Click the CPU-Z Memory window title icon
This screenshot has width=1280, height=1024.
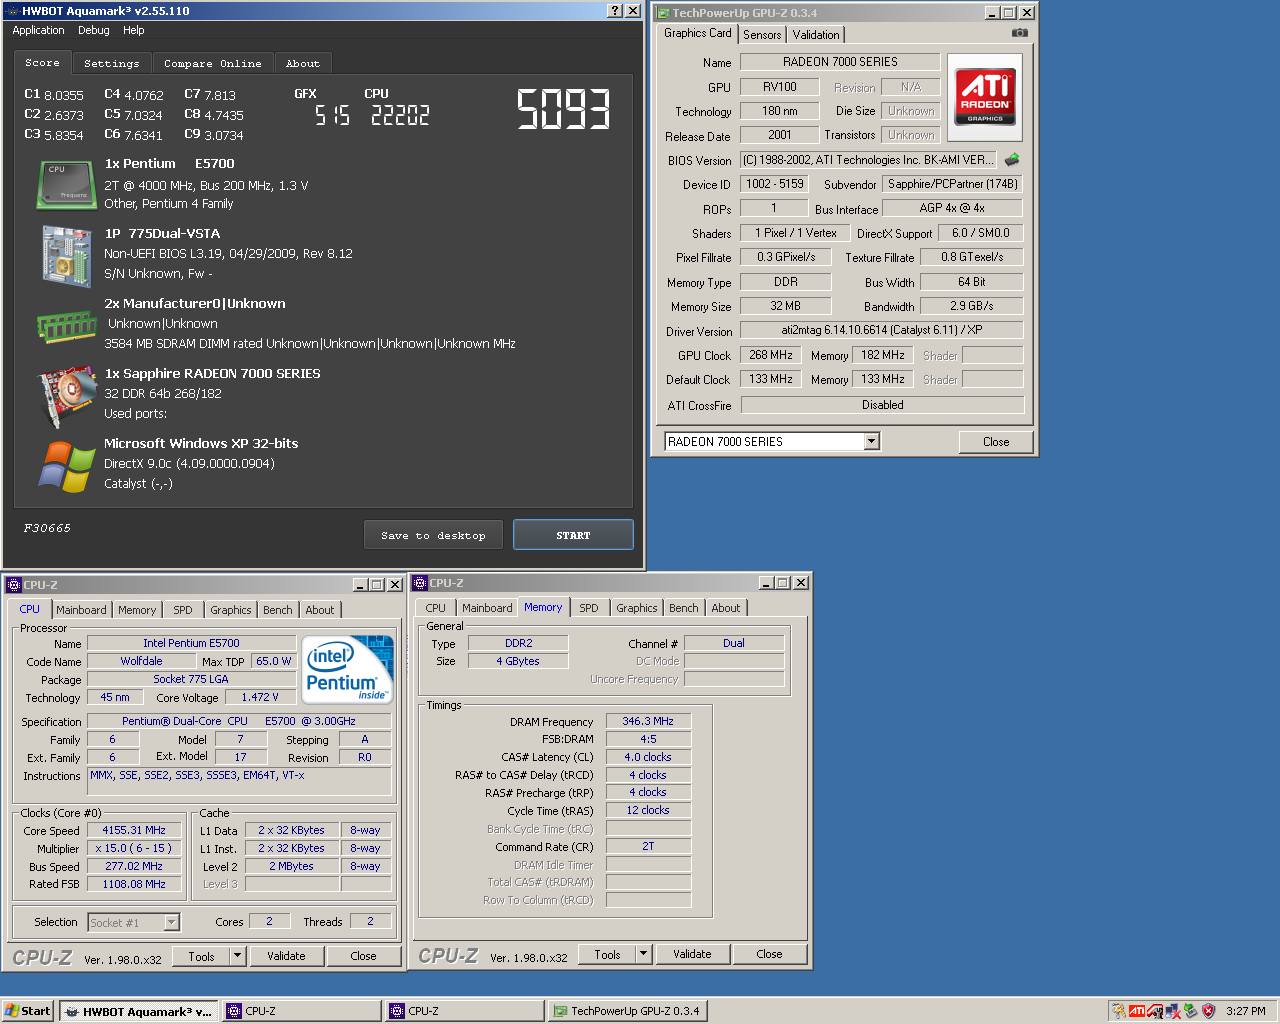(x=420, y=583)
